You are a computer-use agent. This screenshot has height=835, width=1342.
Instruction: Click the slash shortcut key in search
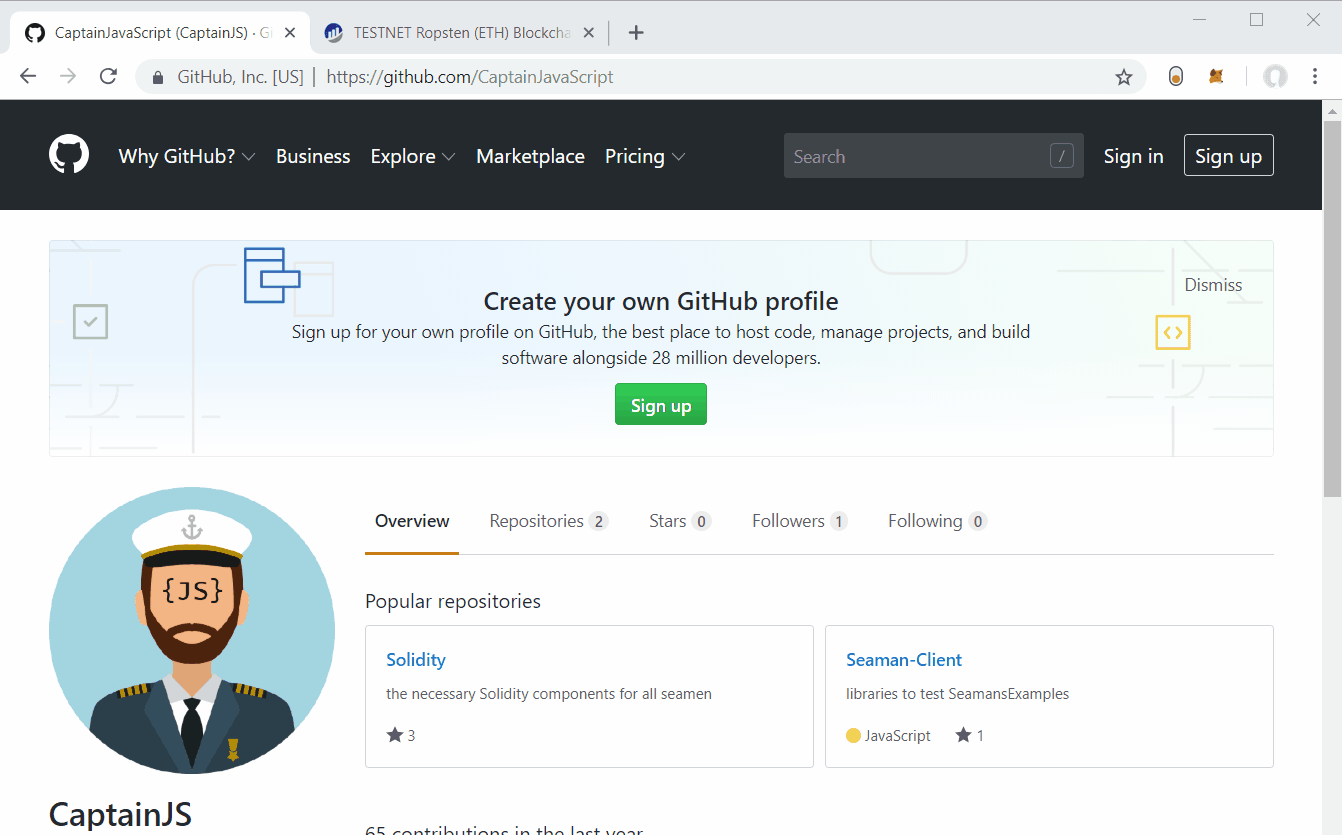[1061, 156]
